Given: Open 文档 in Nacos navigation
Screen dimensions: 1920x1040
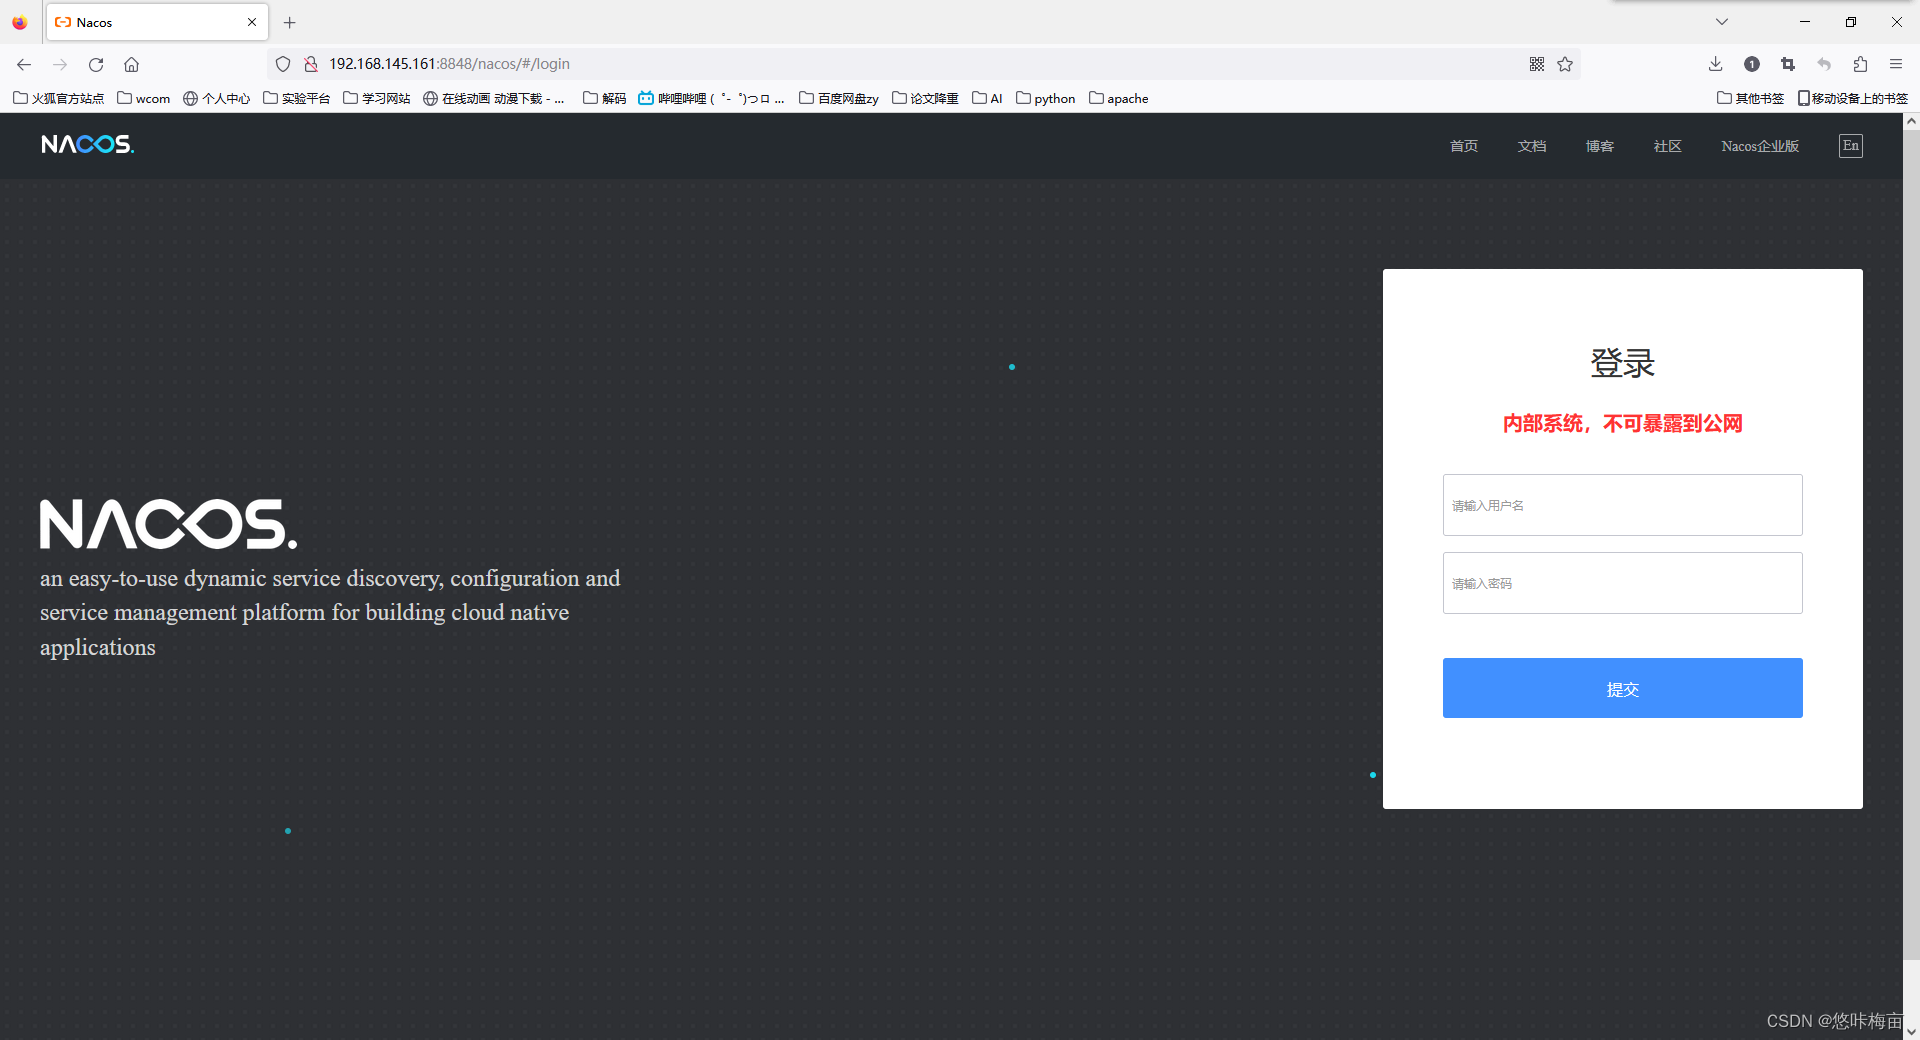Looking at the screenshot, I should [1532, 146].
